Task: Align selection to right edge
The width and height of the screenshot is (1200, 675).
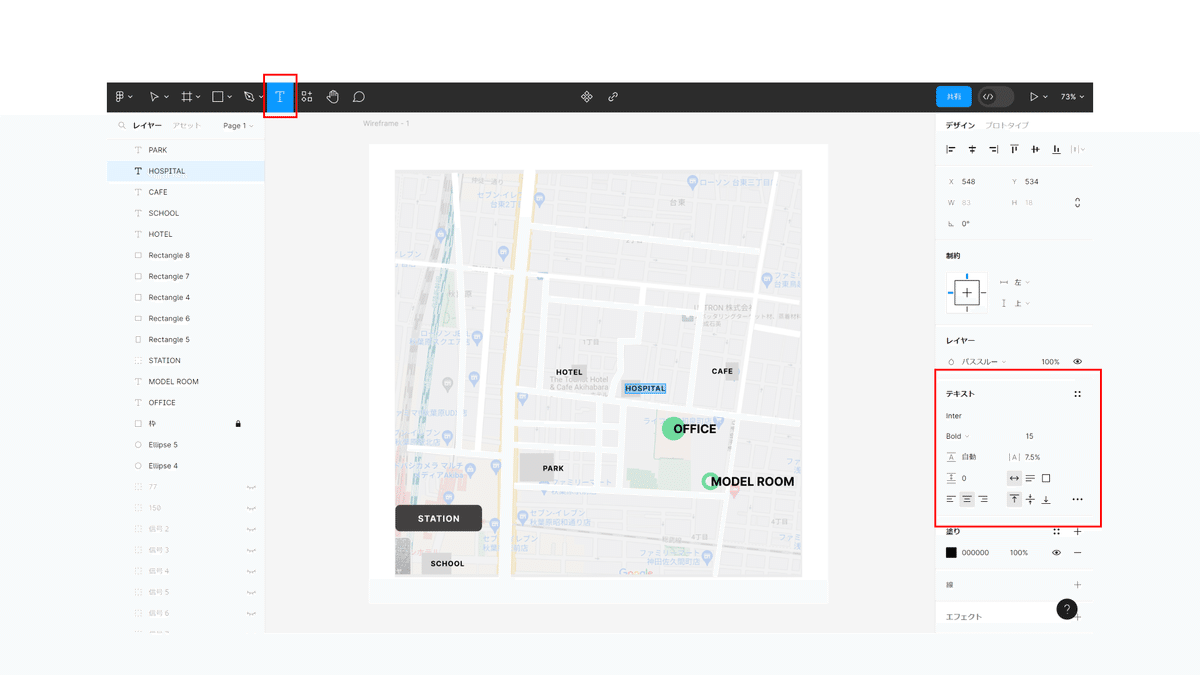Action: [x=993, y=149]
